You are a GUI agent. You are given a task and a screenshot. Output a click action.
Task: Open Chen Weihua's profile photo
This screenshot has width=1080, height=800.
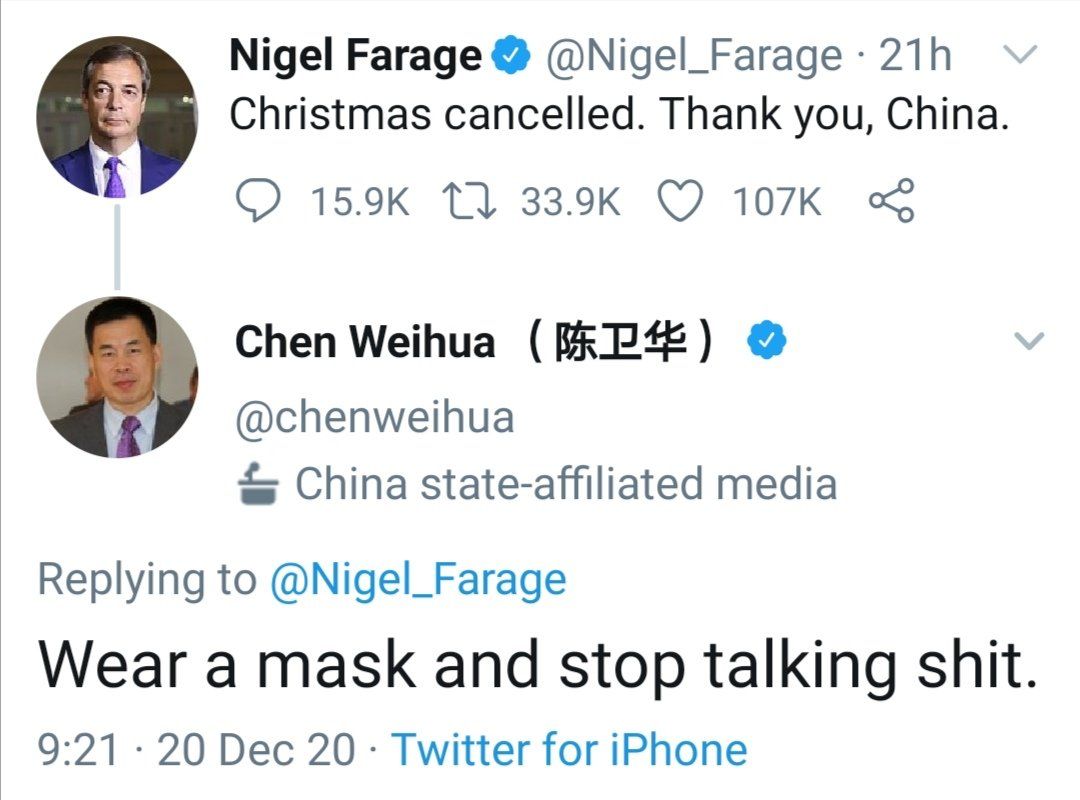click(117, 377)
